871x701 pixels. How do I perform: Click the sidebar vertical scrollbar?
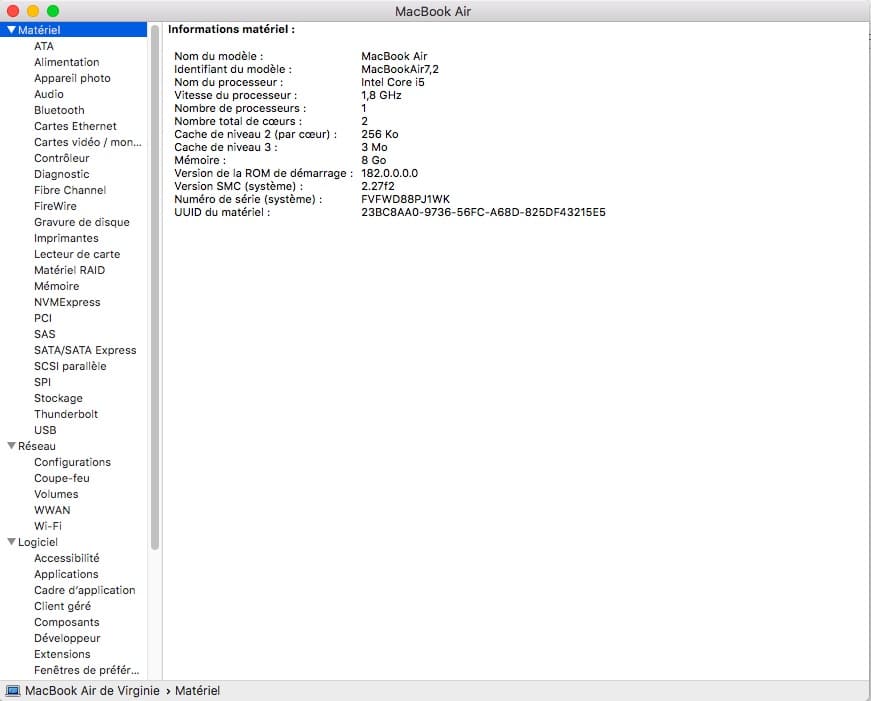click(x=154, y=287)
